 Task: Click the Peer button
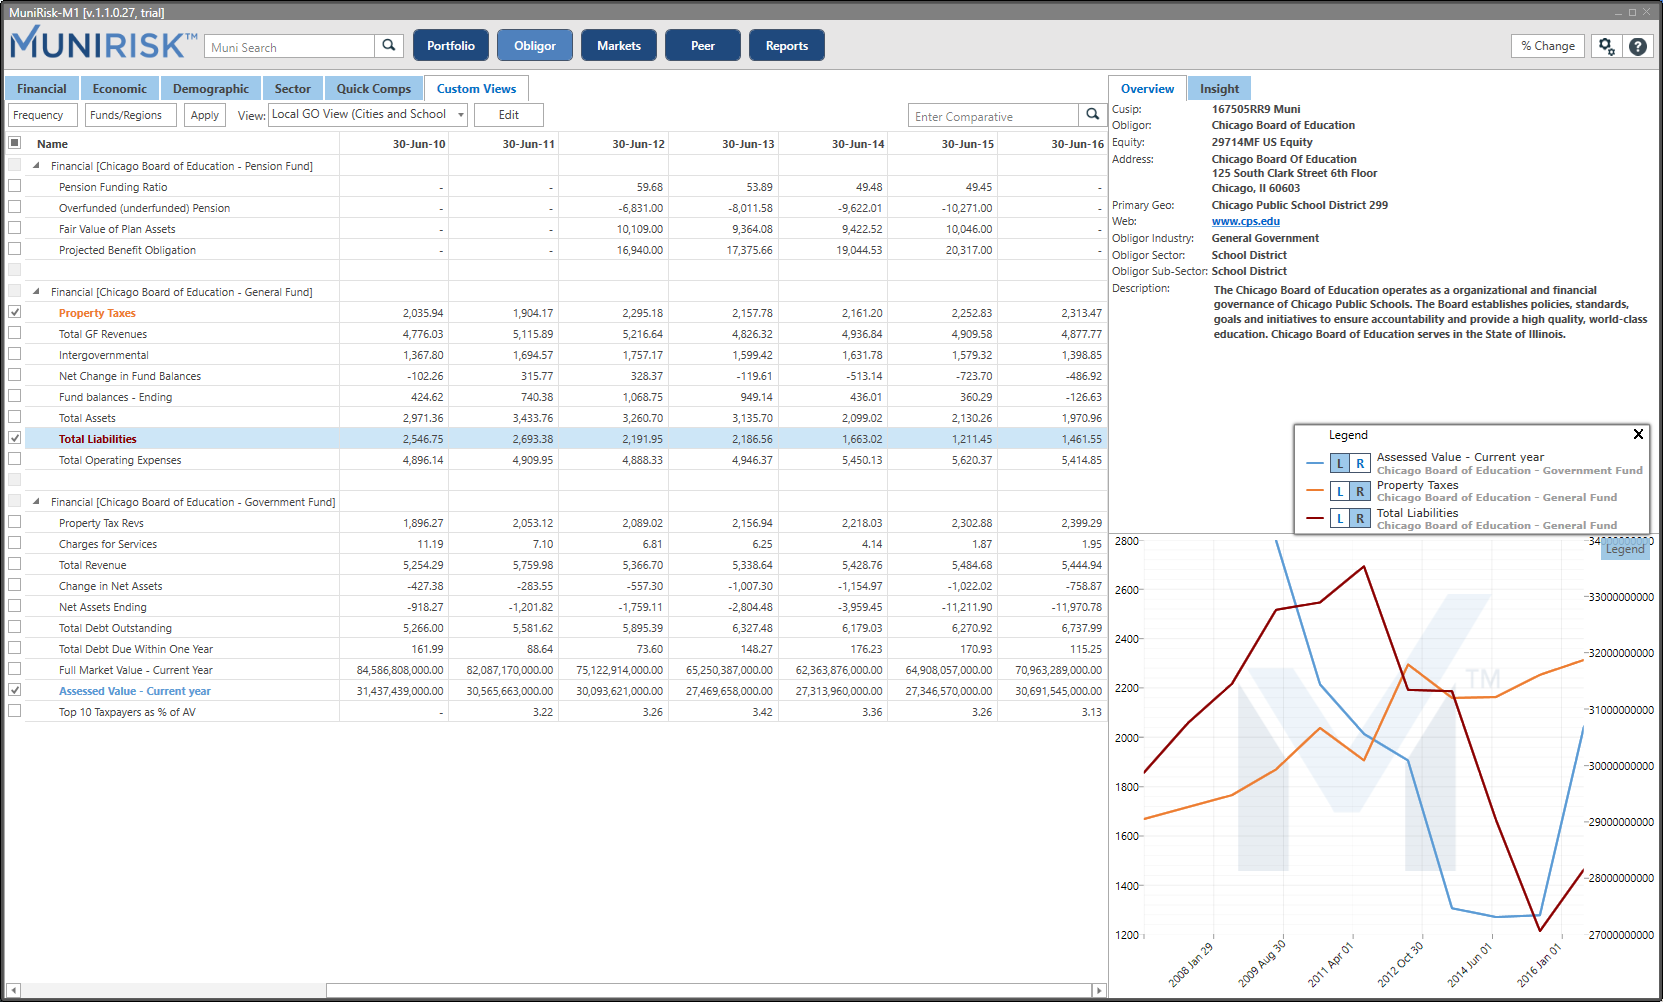click(703, 46)
